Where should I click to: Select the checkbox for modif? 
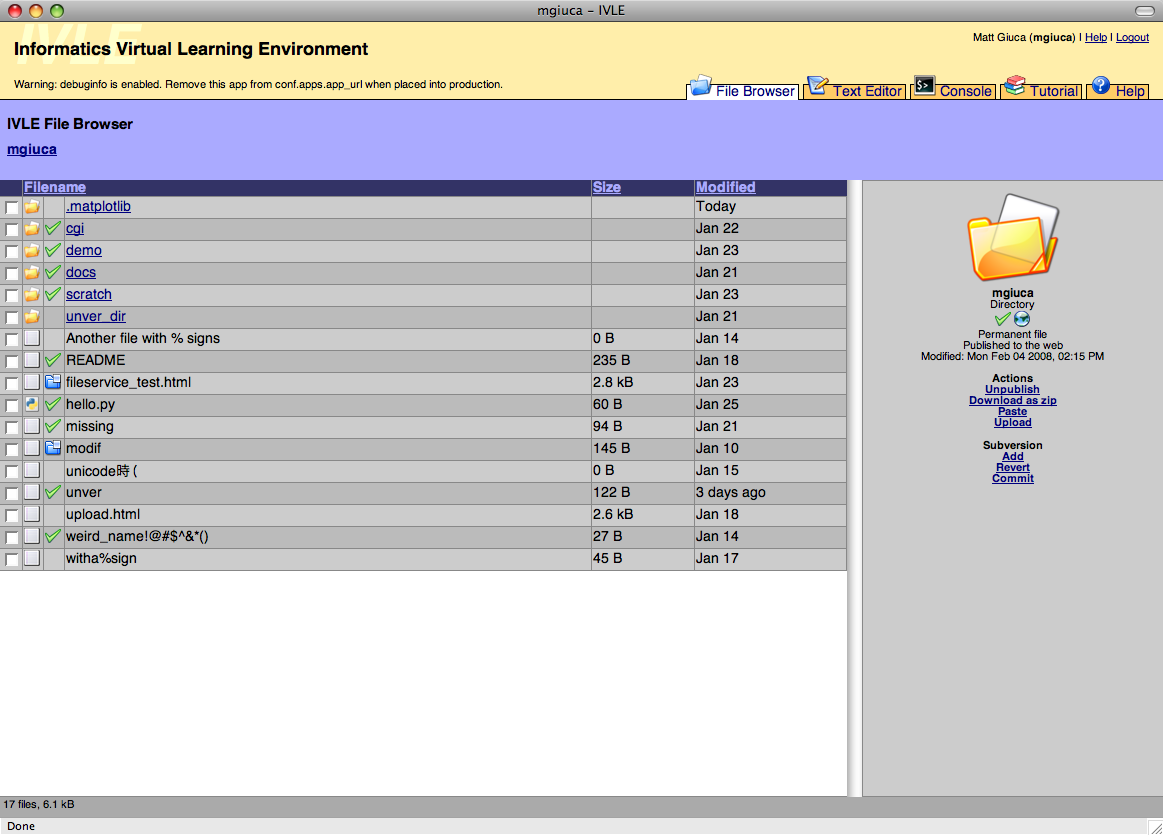(12, 449)
